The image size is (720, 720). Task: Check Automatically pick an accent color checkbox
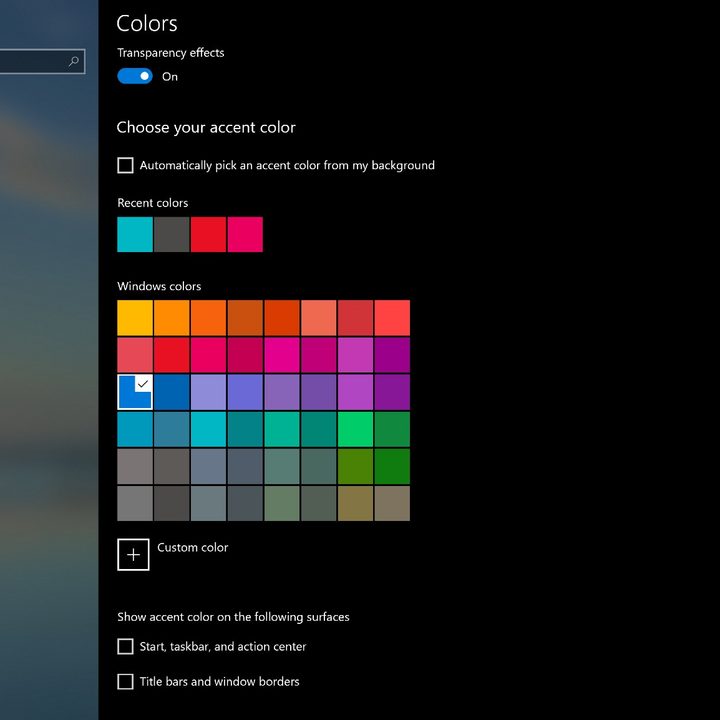(x=125, y=165)
